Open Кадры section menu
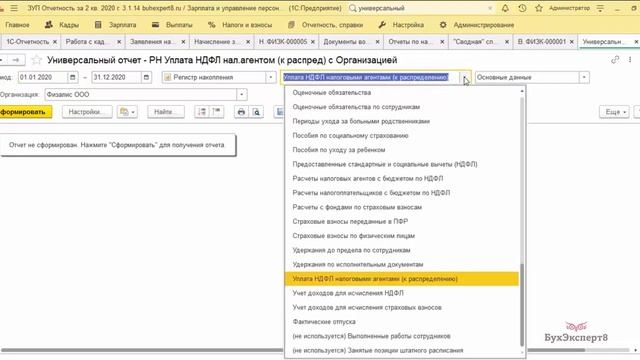The image size is (640, 360). pyautogui.click(x=62, y=25)
